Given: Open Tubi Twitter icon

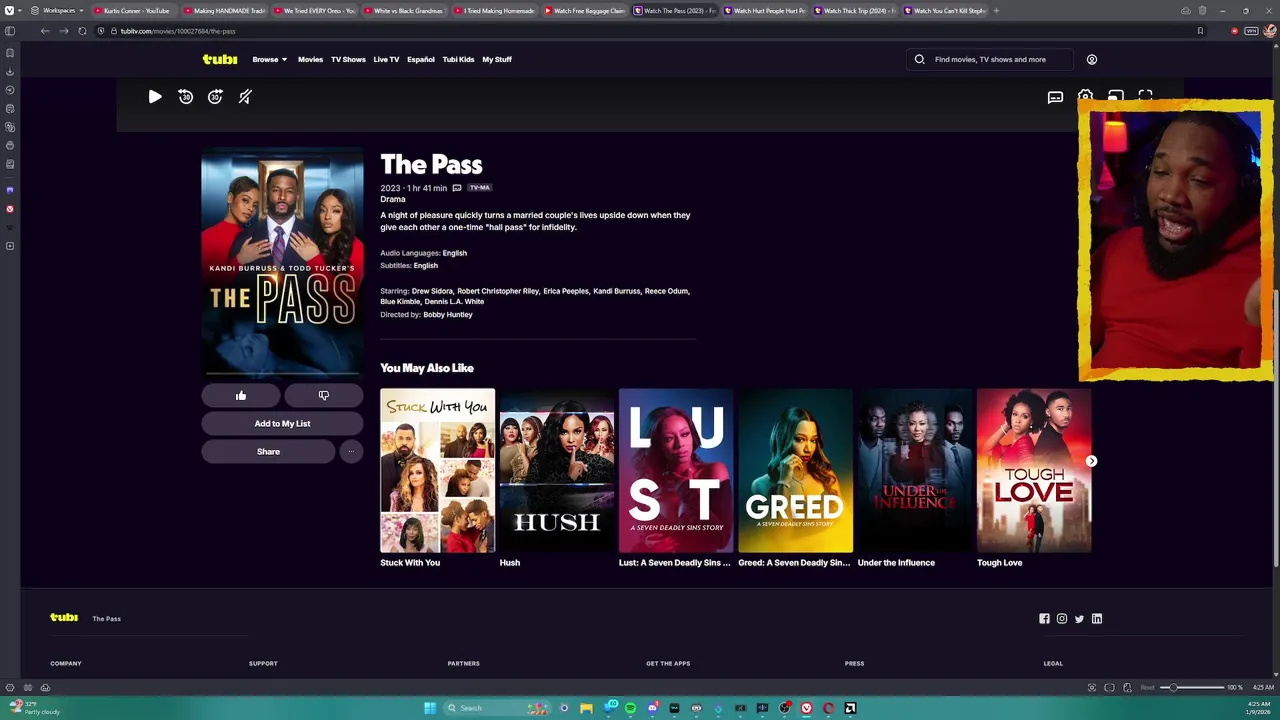Looking at the screenshot, I should click(x=1079, y=619).
